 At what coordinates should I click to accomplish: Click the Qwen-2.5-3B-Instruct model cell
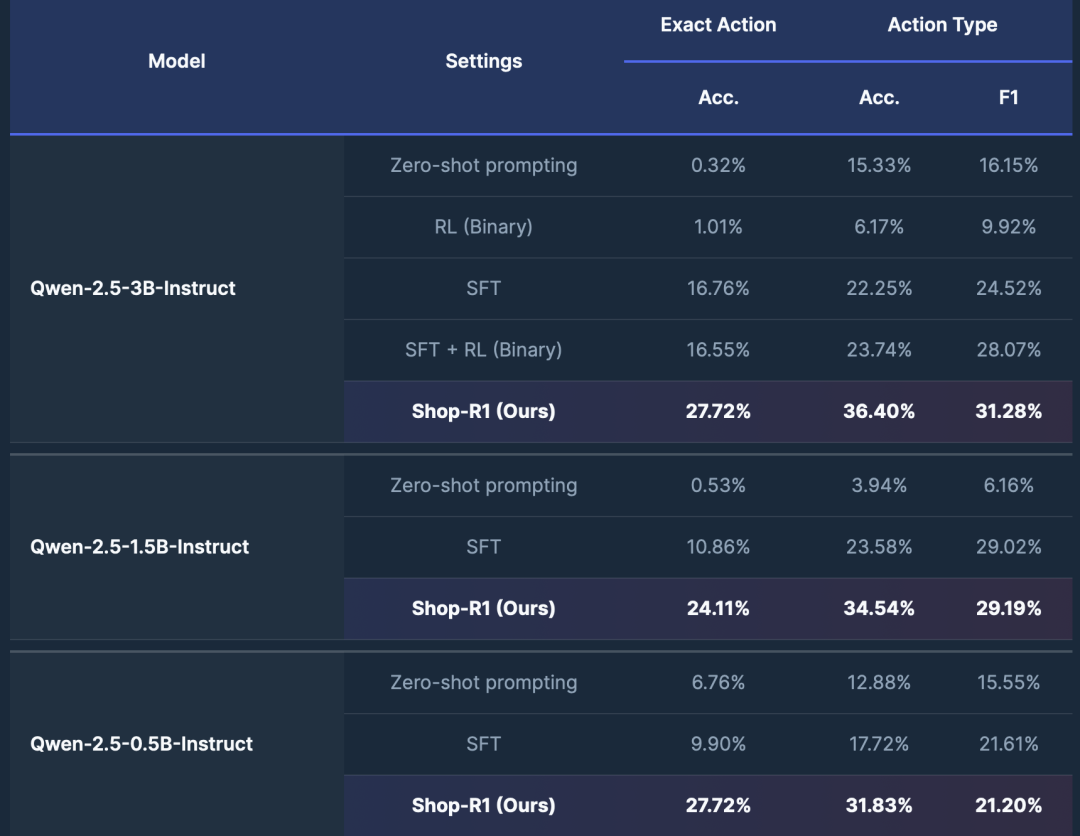(x=133, y=288)
